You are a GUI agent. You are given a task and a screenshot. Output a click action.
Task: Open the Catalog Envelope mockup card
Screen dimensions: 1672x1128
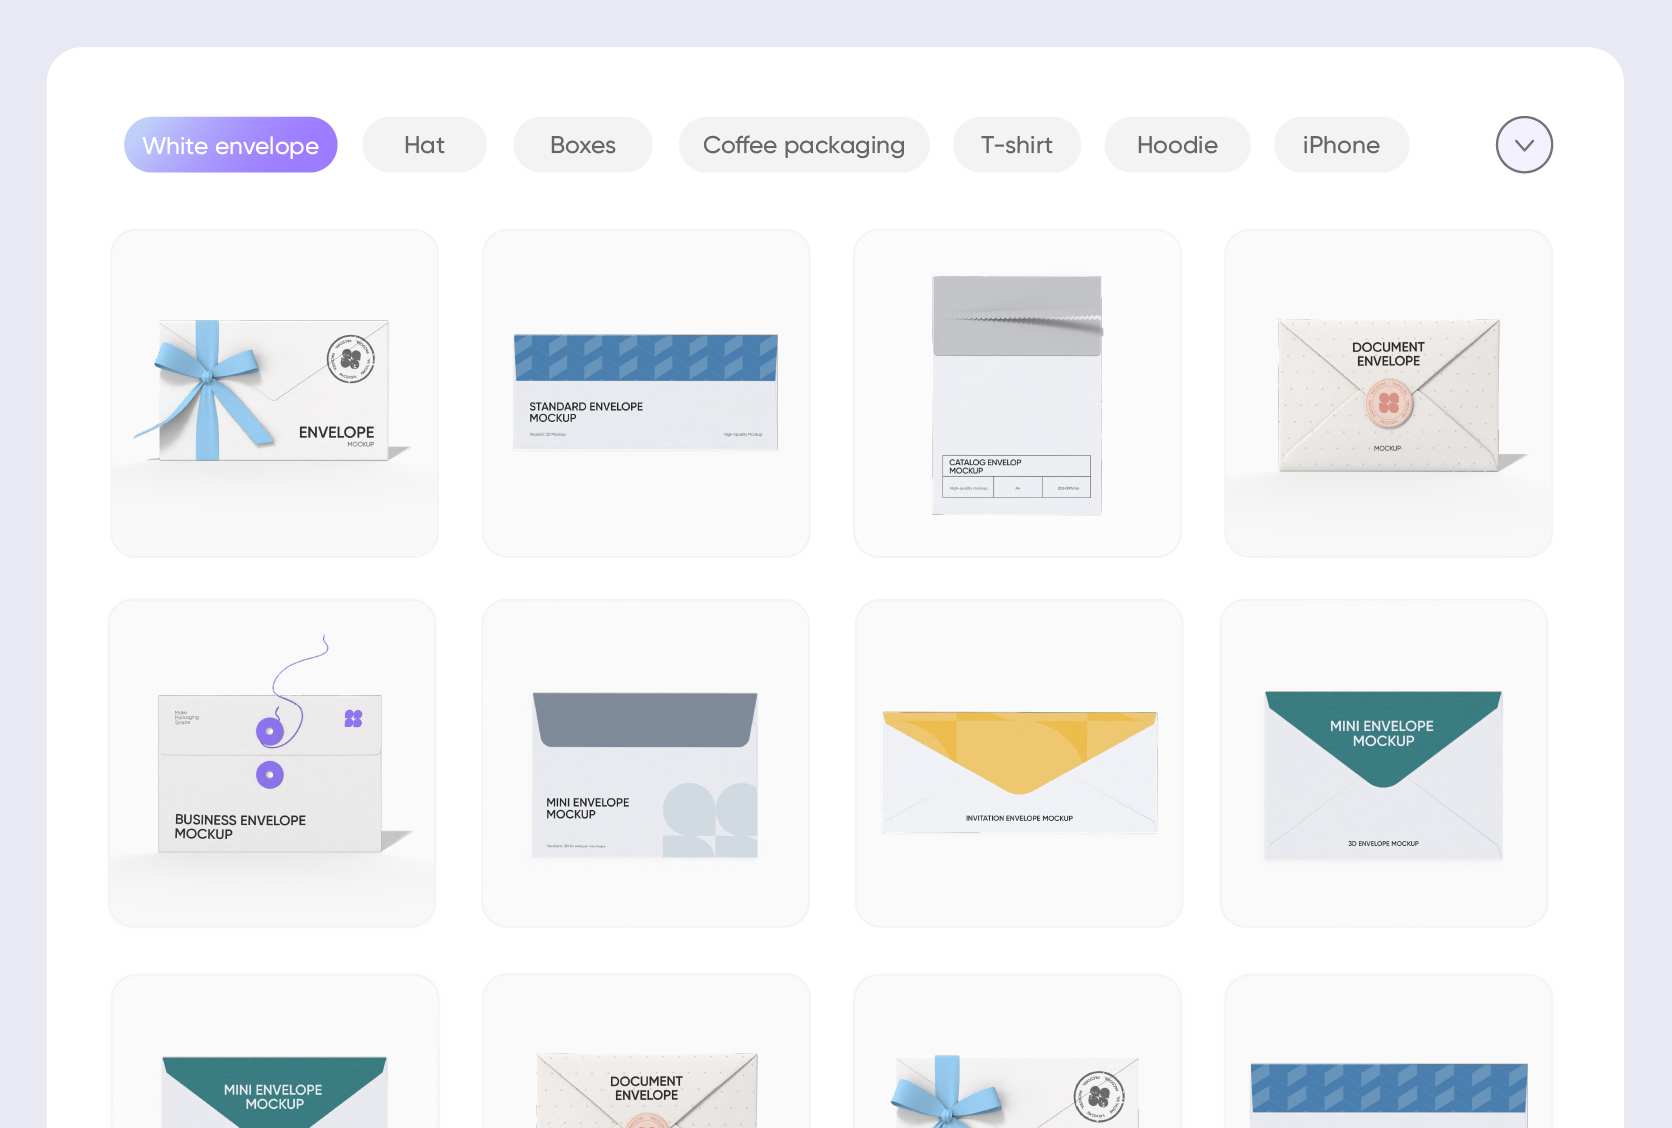[x=1016, y=393]
